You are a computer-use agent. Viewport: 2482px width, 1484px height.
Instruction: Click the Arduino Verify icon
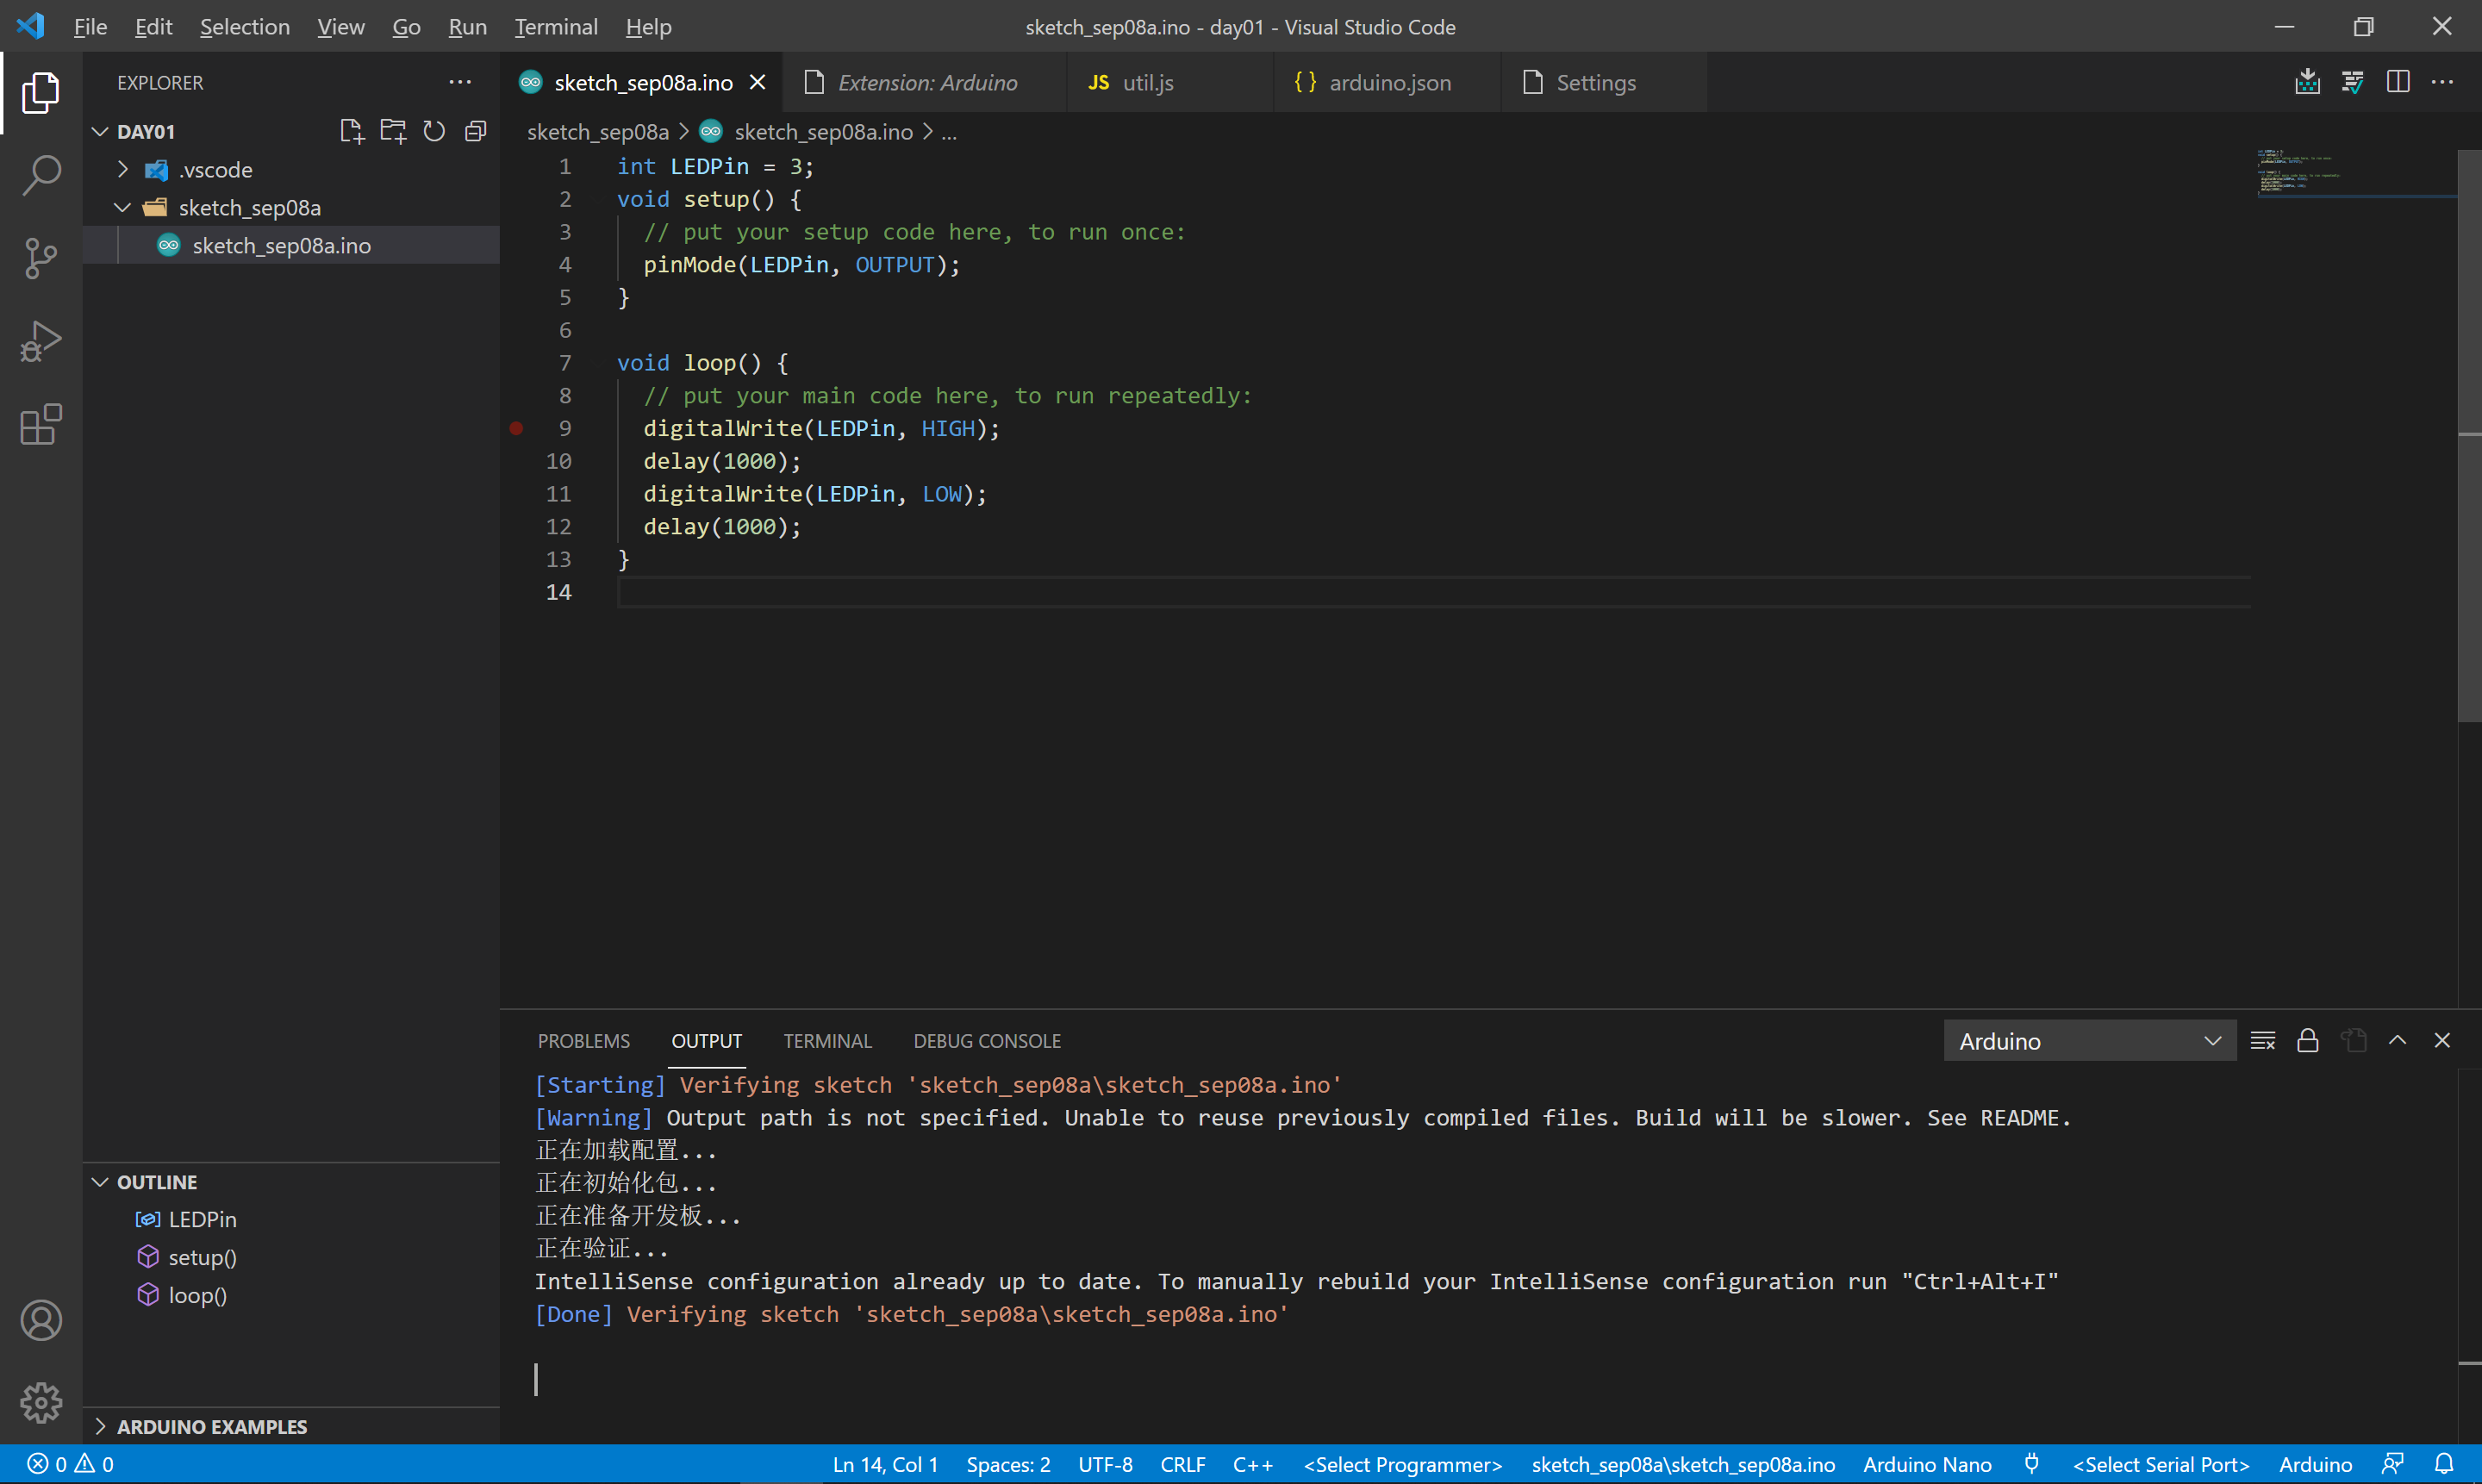coord(2353,82)
